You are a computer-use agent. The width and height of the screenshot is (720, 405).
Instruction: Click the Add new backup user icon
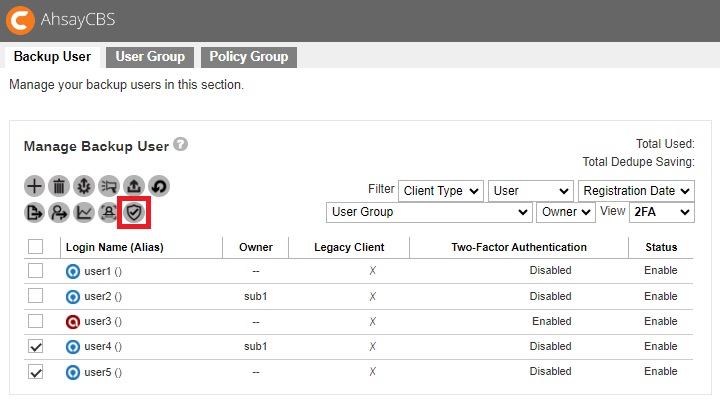point(35,186)
